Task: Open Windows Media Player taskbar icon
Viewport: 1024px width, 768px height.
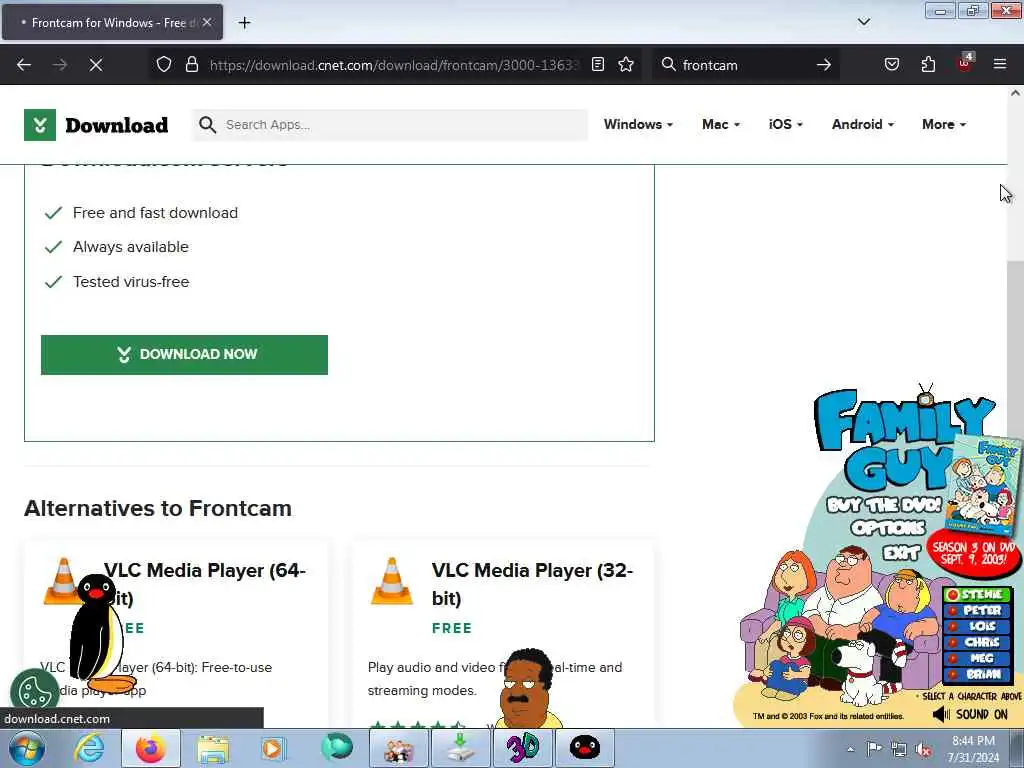Action: pyautogui.click(x=273, y=748)
